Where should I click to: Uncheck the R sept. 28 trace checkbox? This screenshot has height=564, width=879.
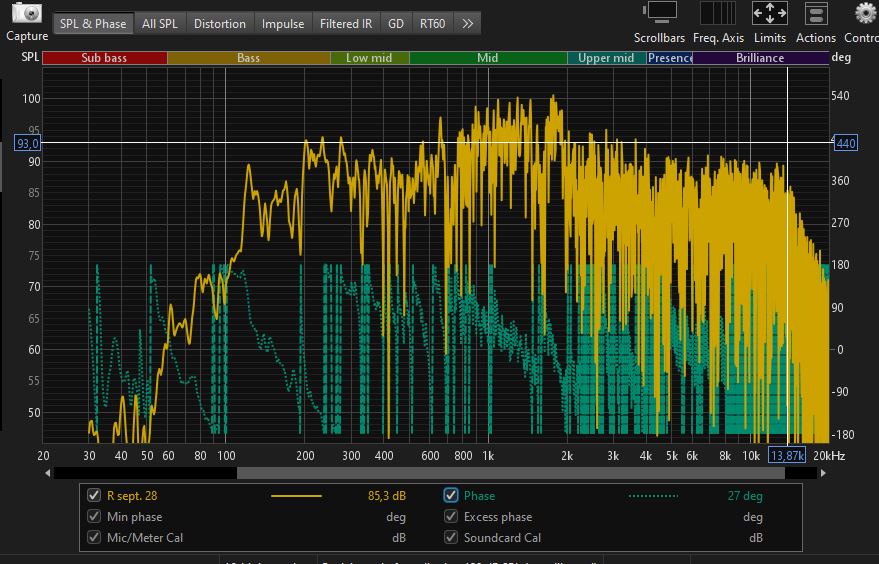point(95,495)
